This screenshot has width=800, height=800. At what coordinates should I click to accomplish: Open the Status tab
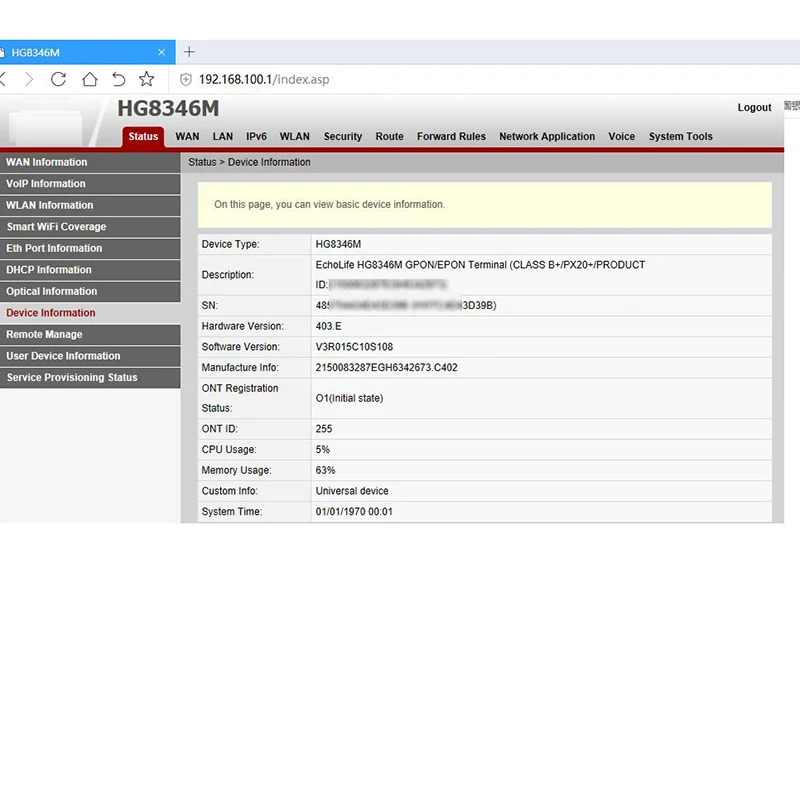pyautogui.click(x=143, y=136)
